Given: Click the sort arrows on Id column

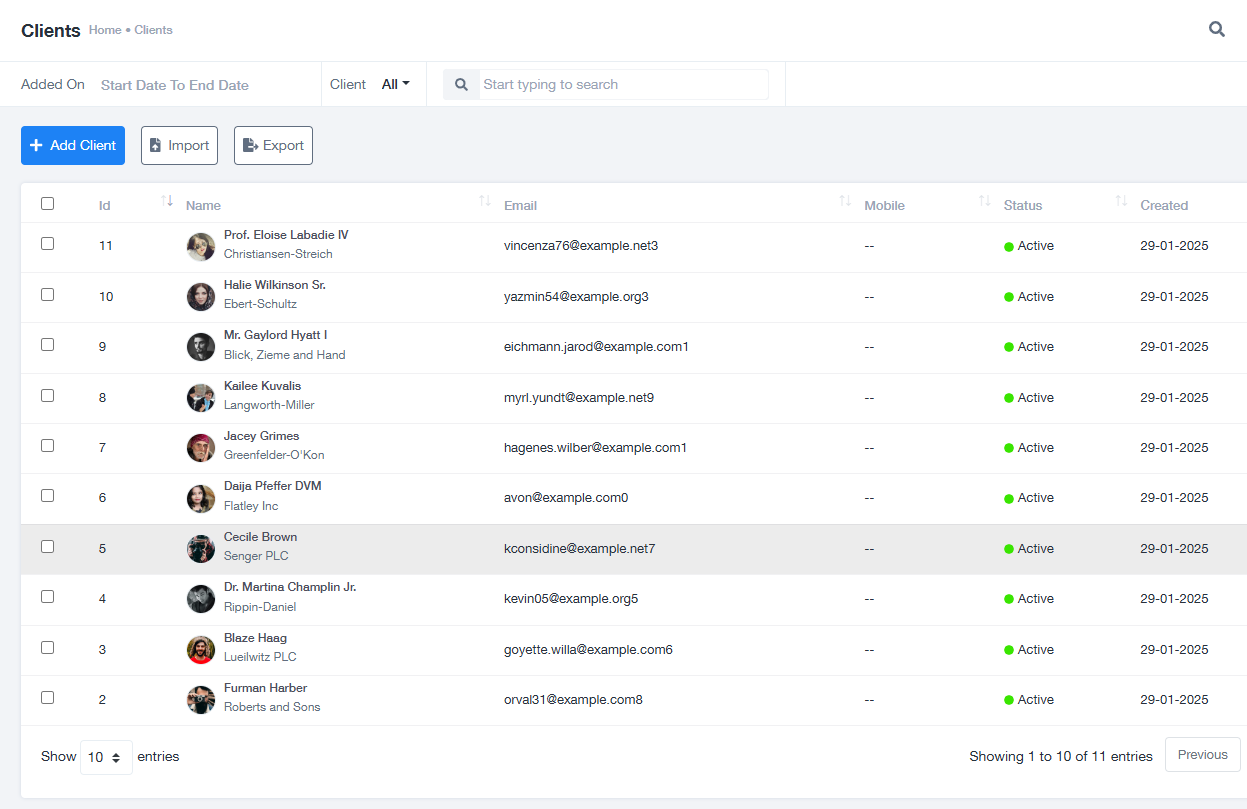Looking at the screenshot, I should [x=167, y=202].
